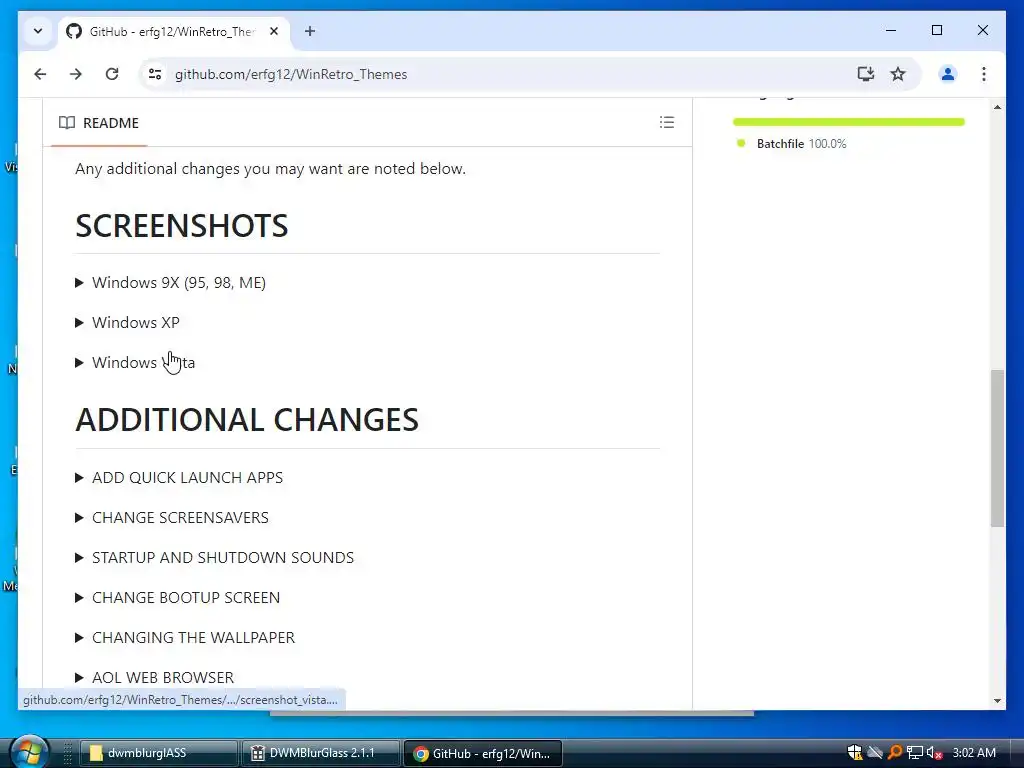Click the browser back arrow

point(40,74)
